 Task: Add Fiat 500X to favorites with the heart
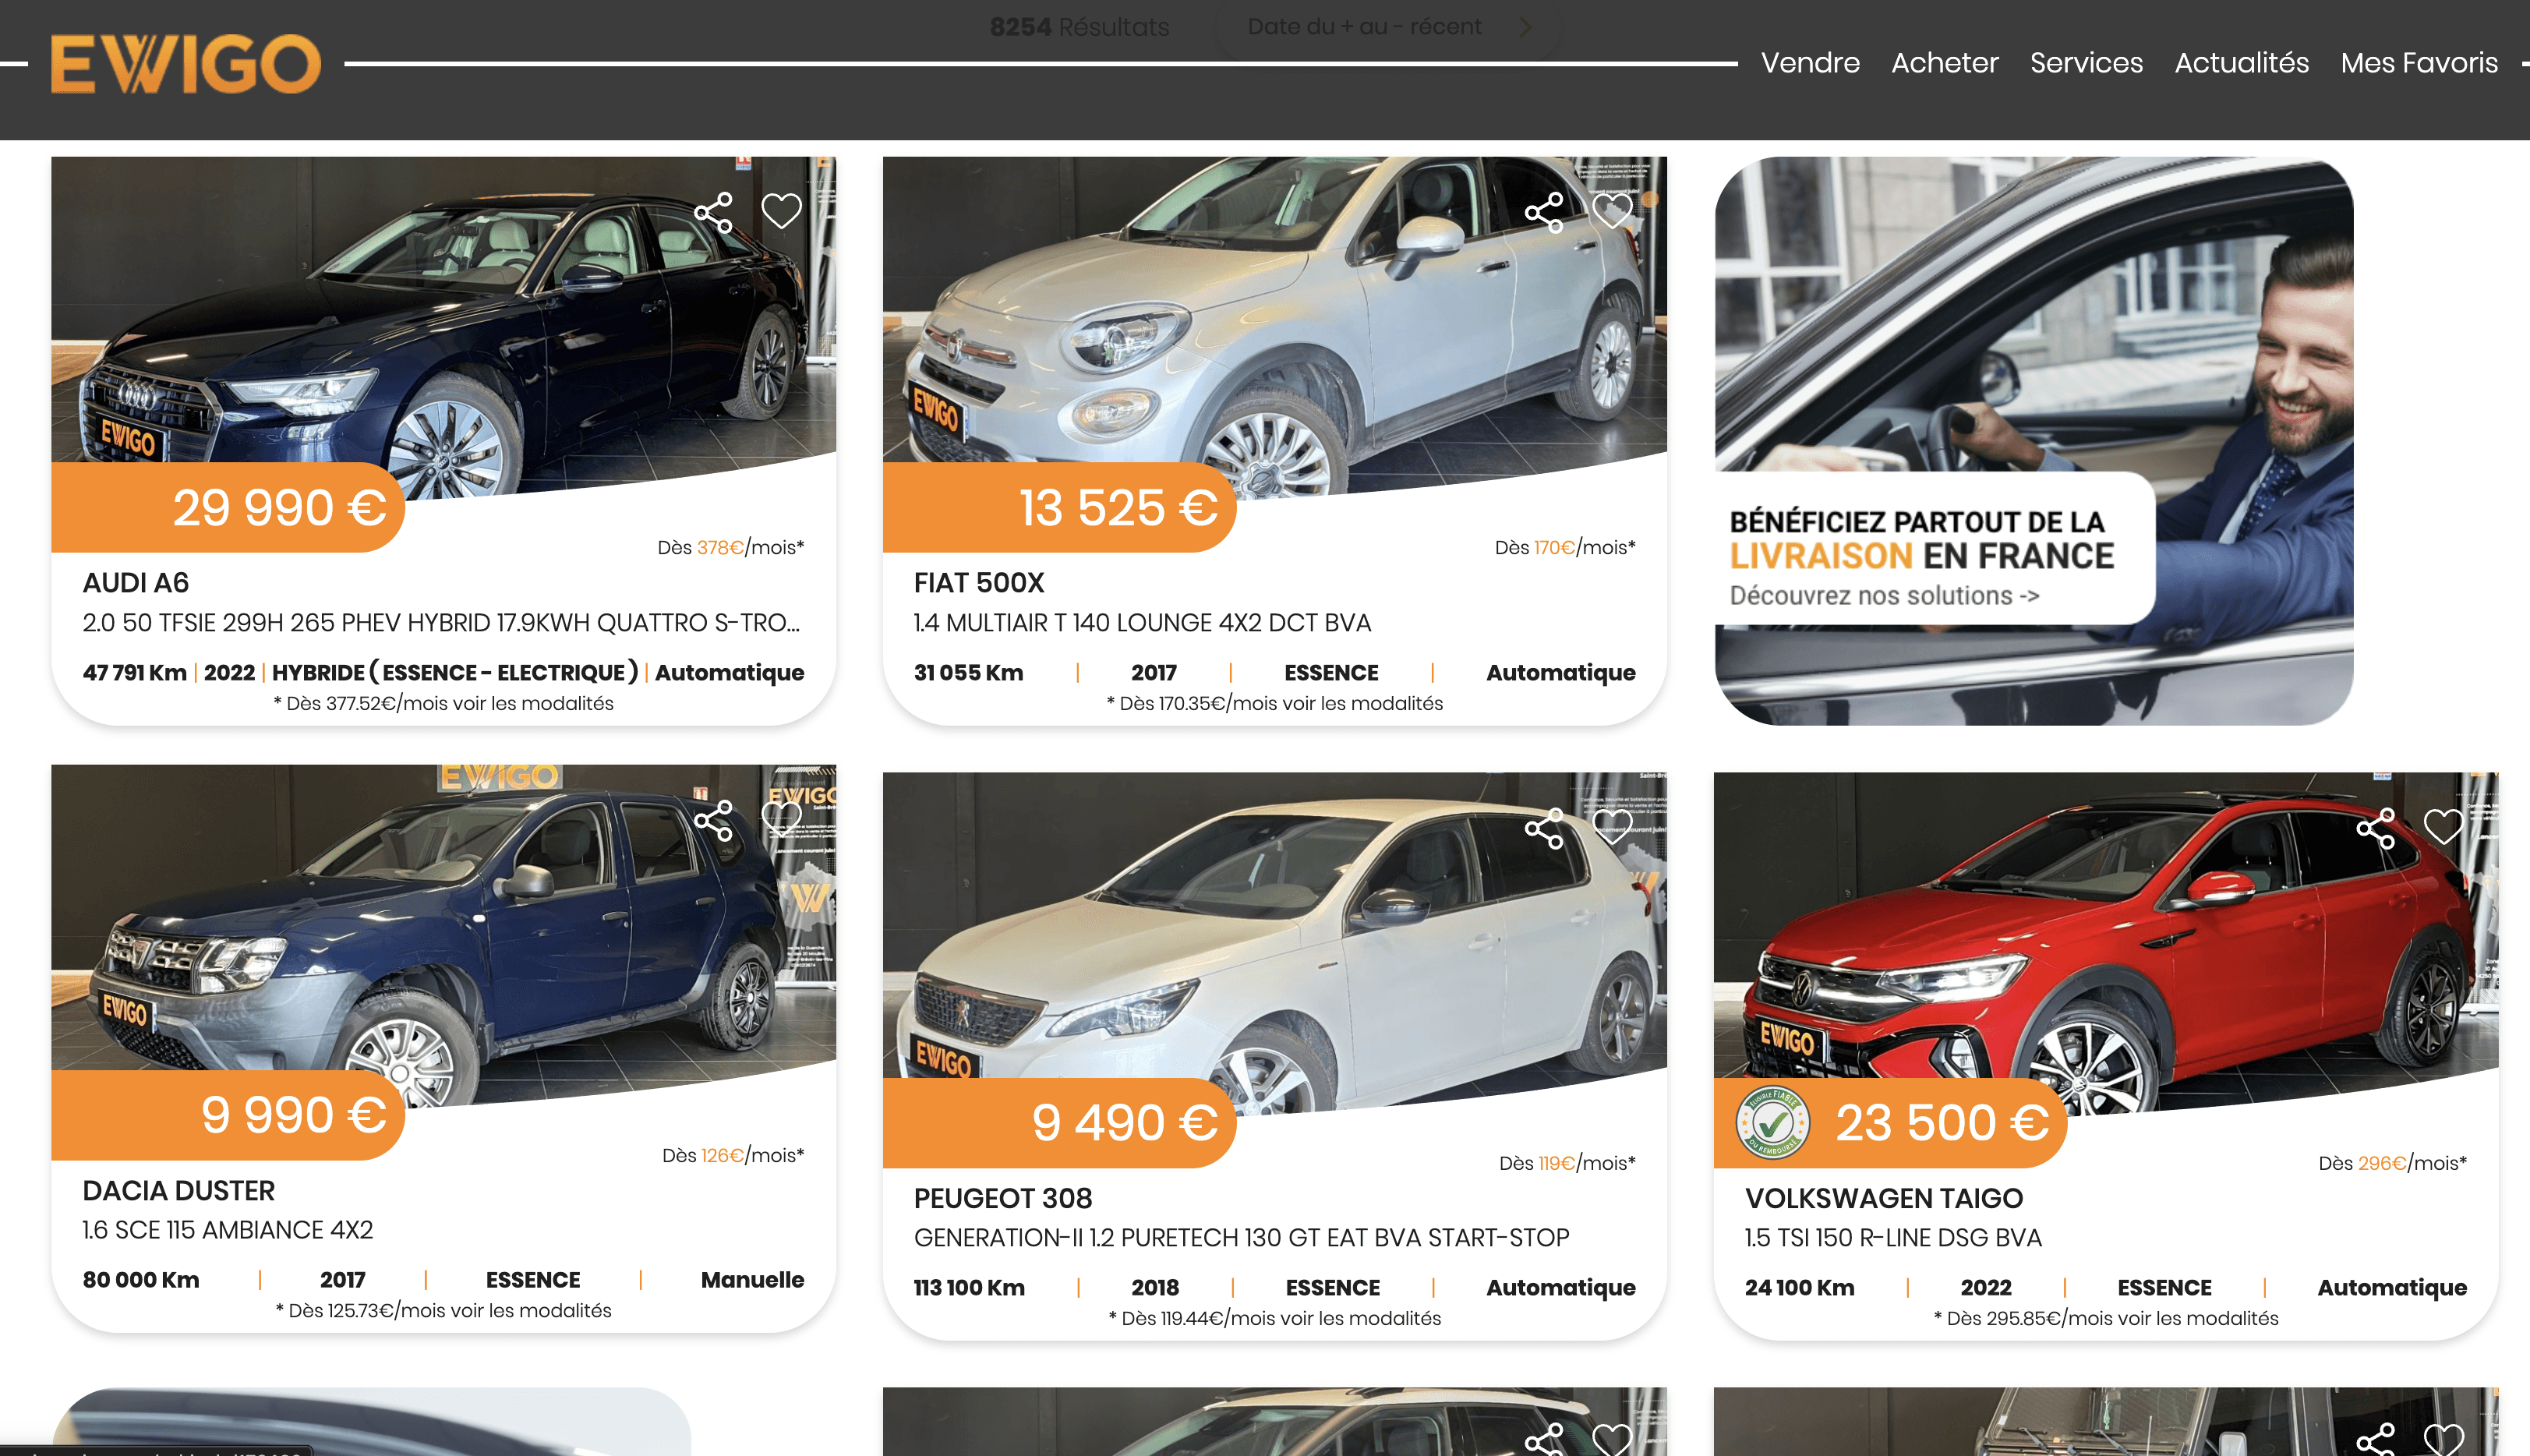point(1612,211)
